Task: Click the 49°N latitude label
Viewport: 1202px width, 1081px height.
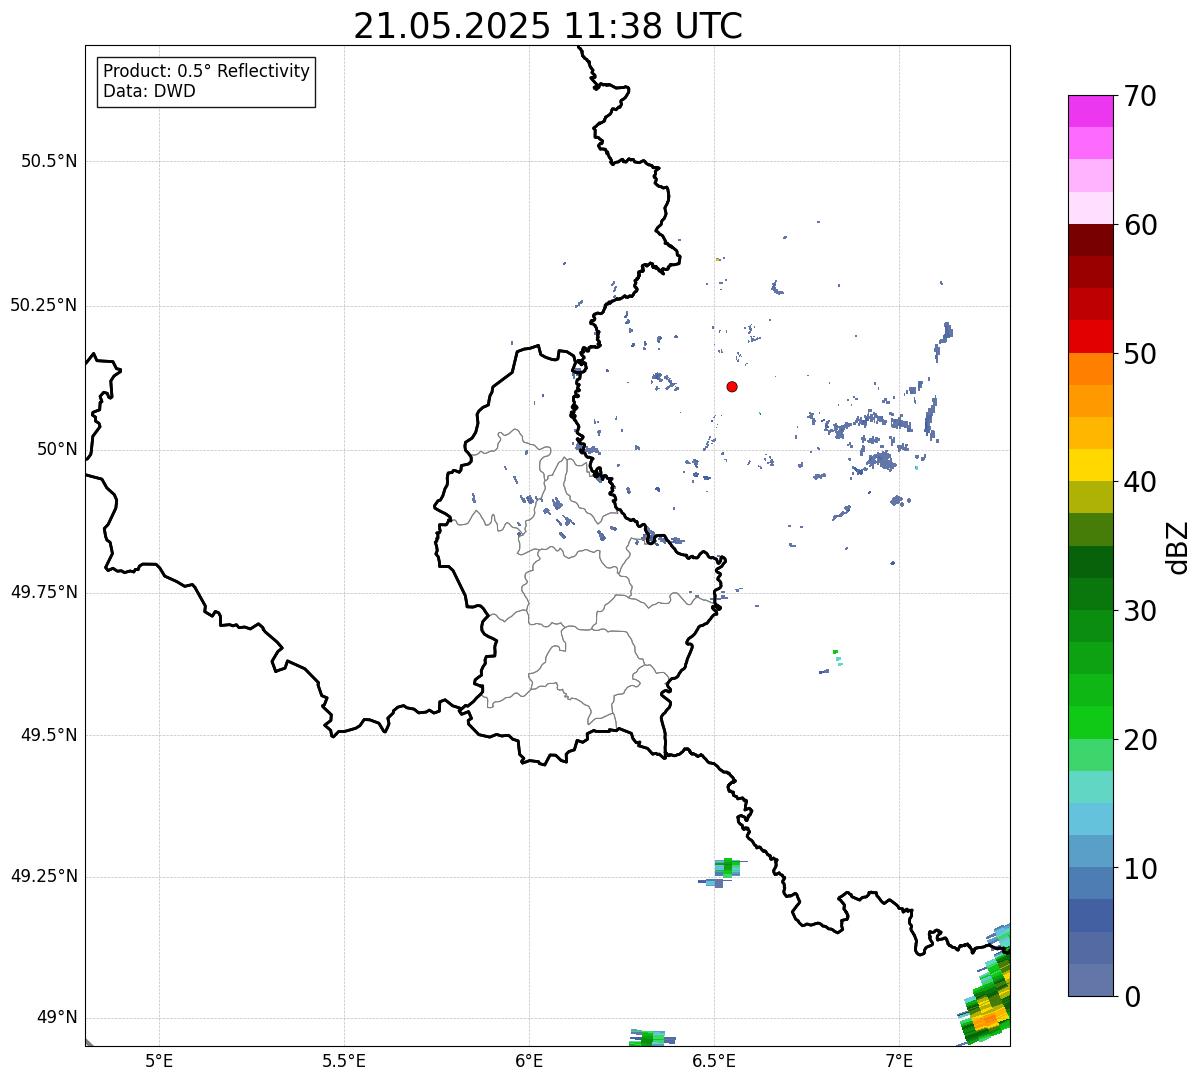Action: [x=57, y=1018]
